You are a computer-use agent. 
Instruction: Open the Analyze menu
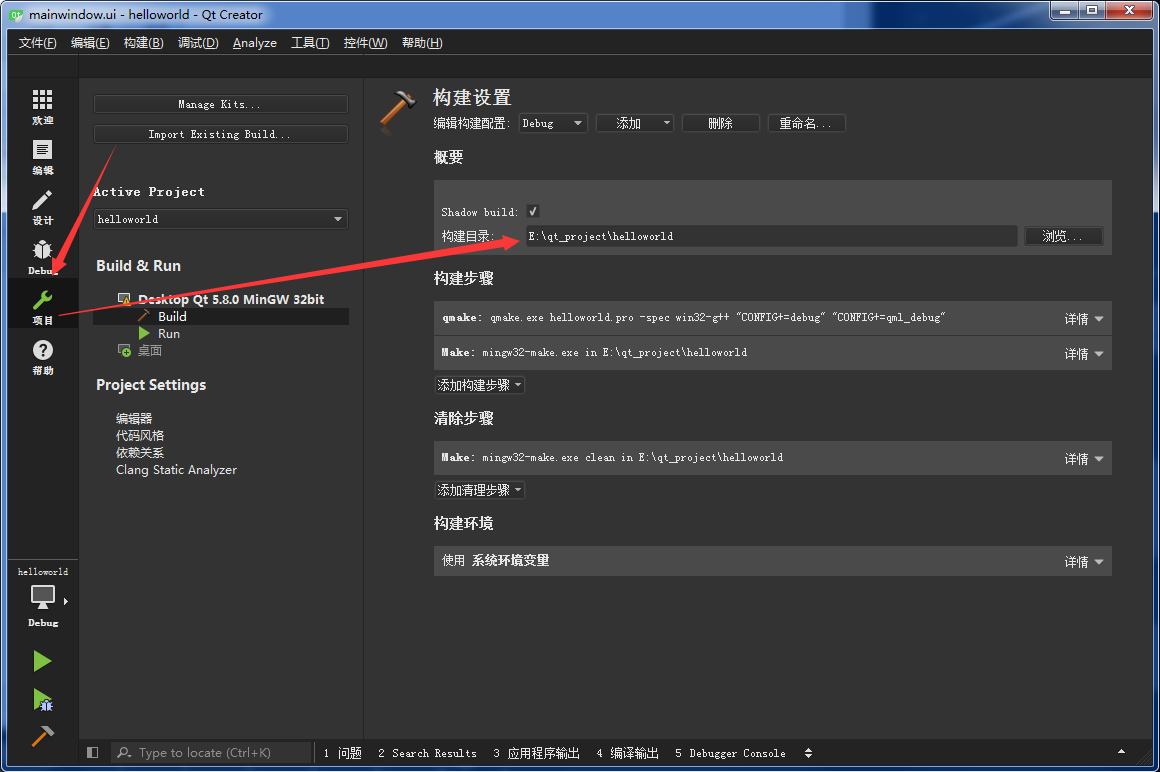[x=254, y=43]
